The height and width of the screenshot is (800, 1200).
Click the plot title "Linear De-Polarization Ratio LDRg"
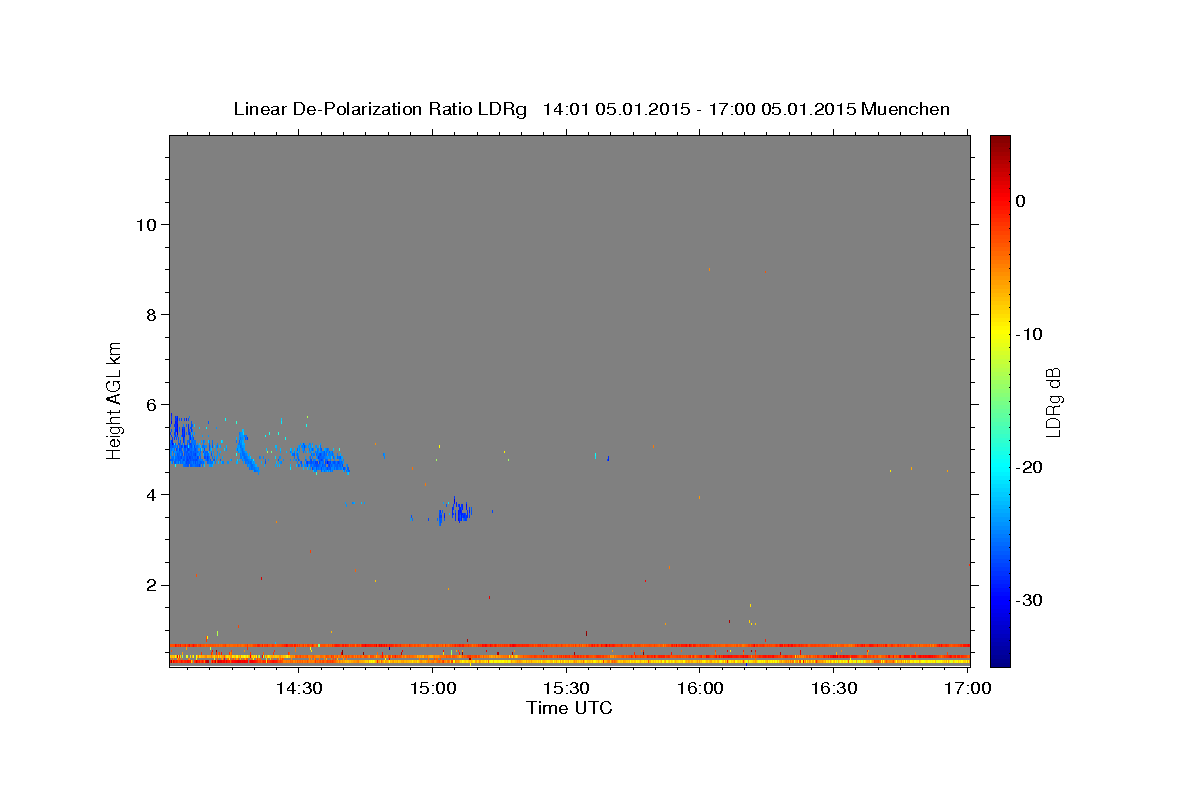coord(379,109)
